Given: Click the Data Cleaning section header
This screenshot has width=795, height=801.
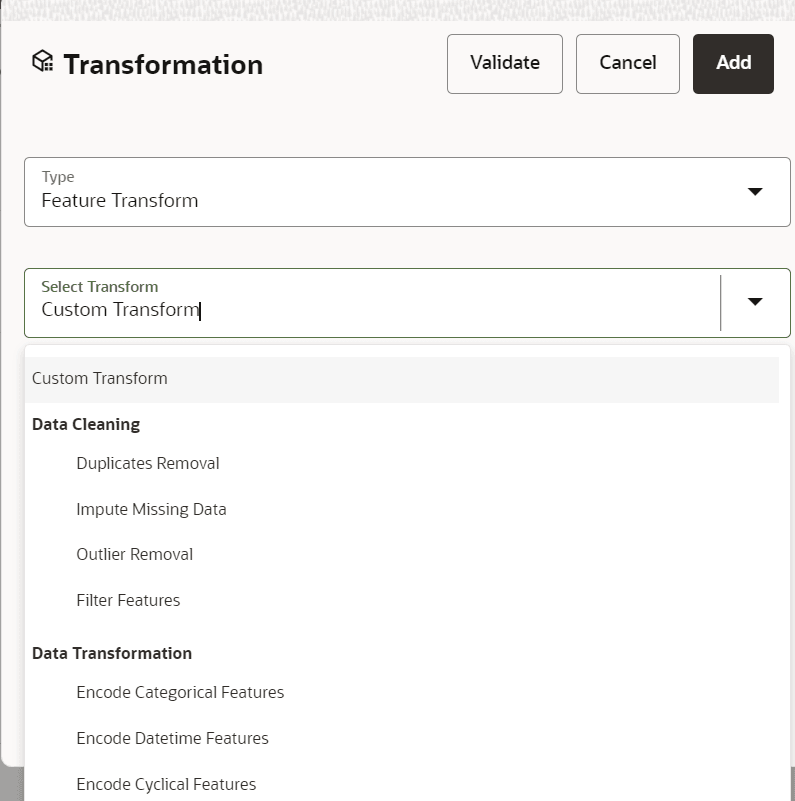Looking at the screenshot, I should 85,424.
